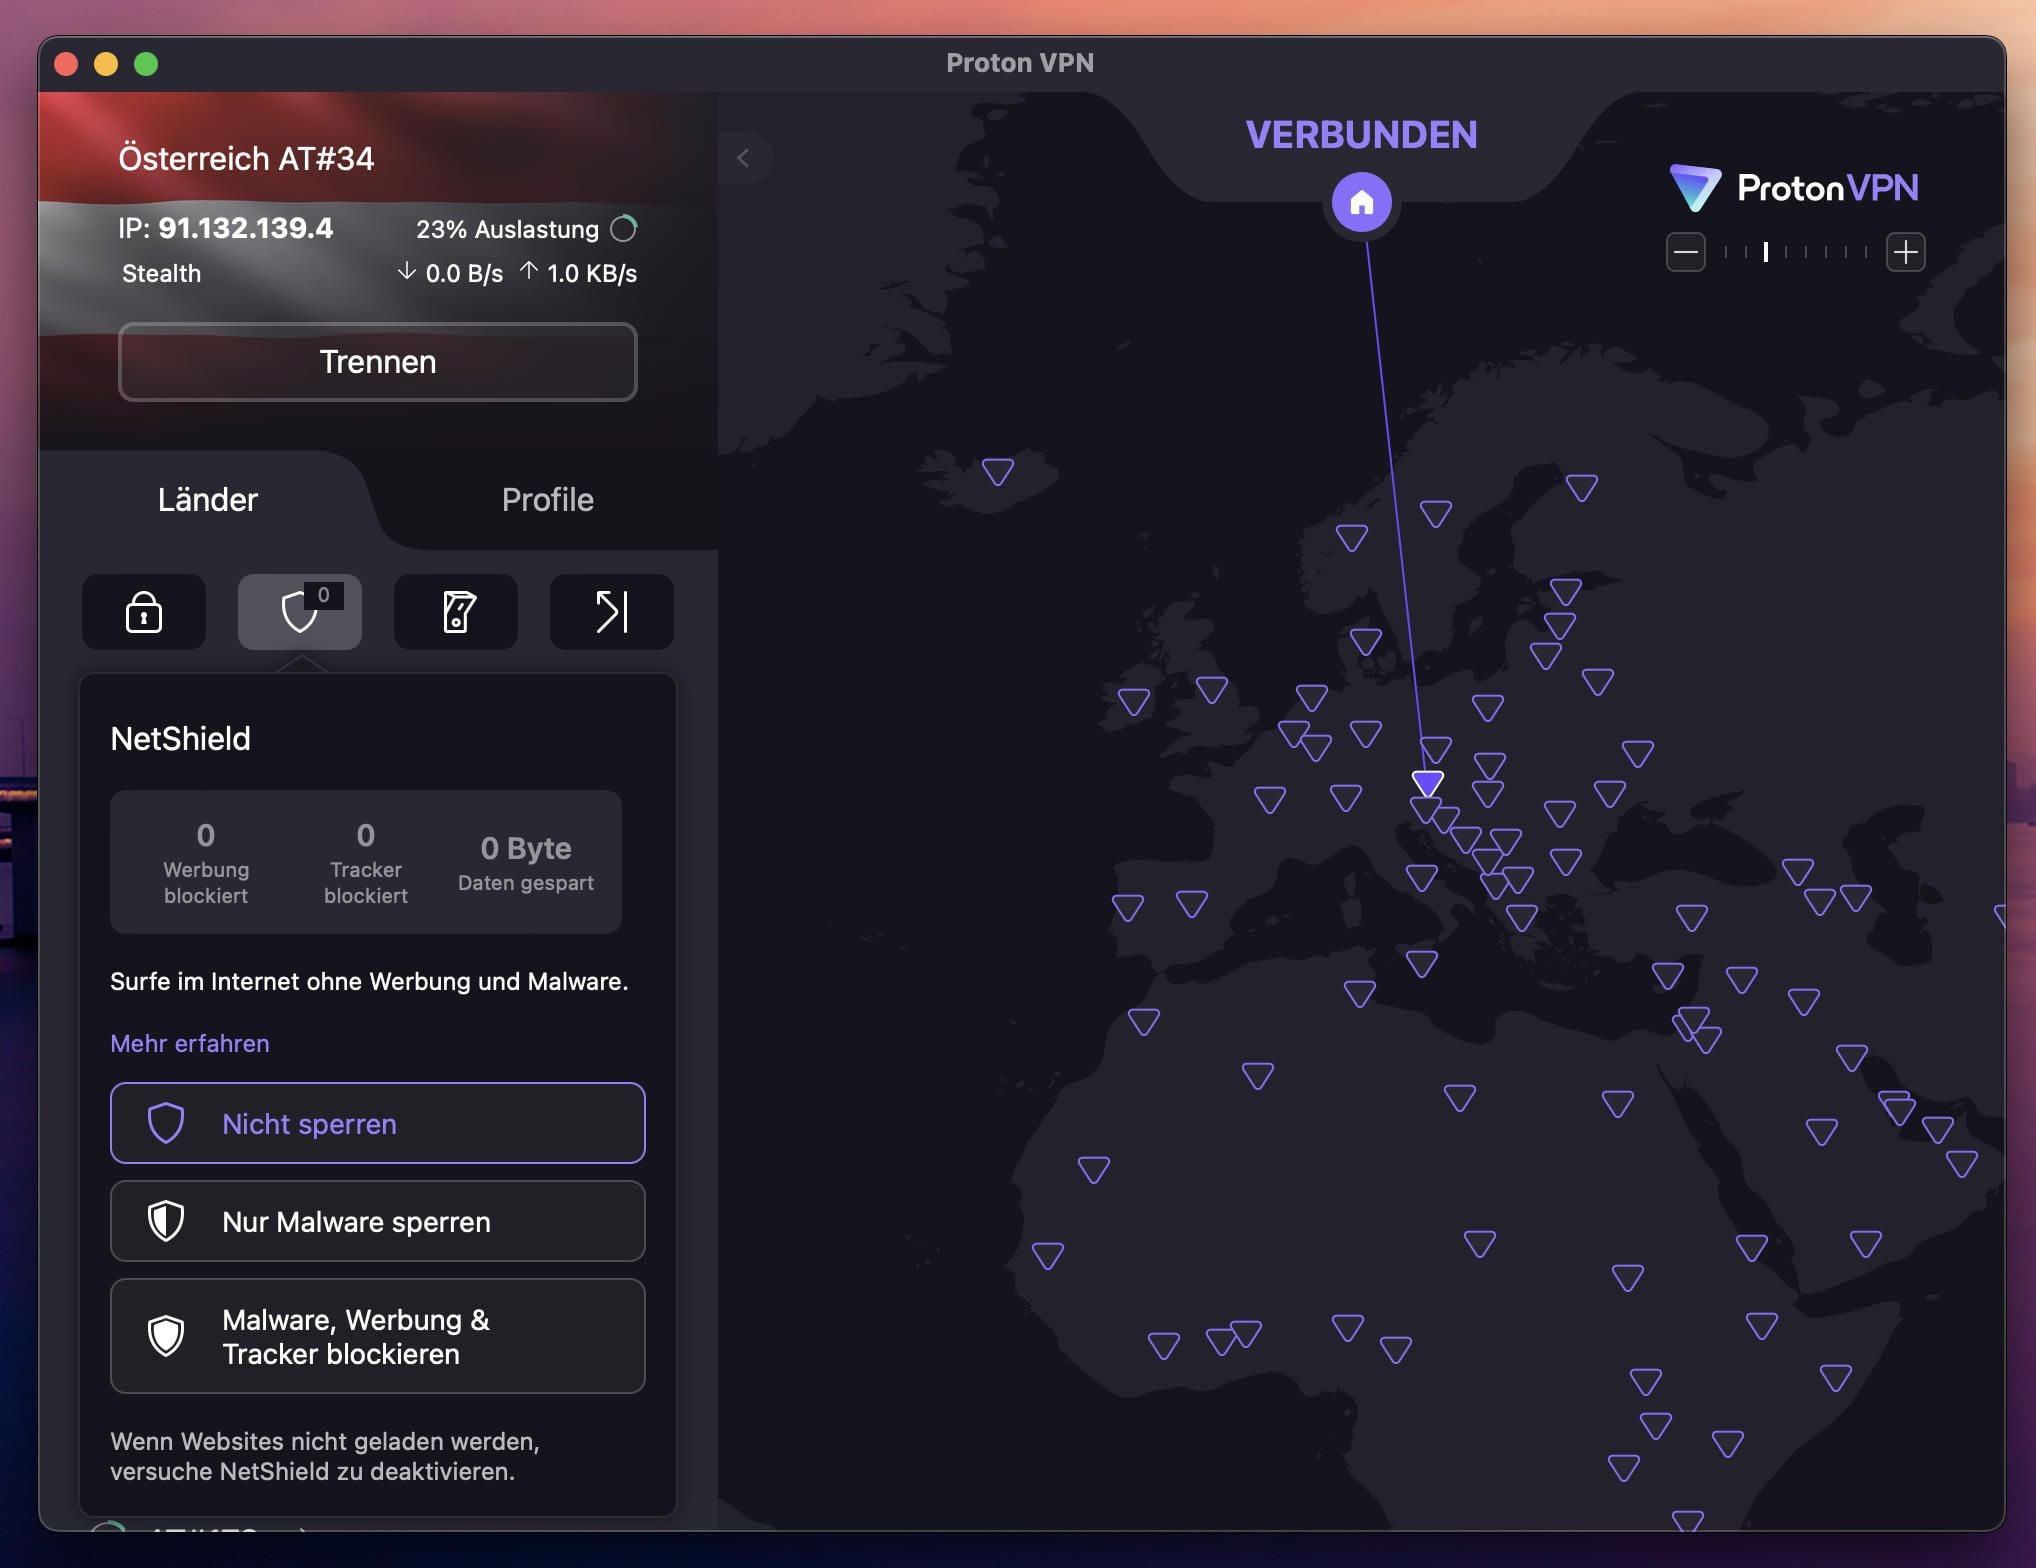Enable 'Malware, Werbung & Tracker blockieren'
This screenshot has width=2036, height=1568.
click(x=378, y=1336)
